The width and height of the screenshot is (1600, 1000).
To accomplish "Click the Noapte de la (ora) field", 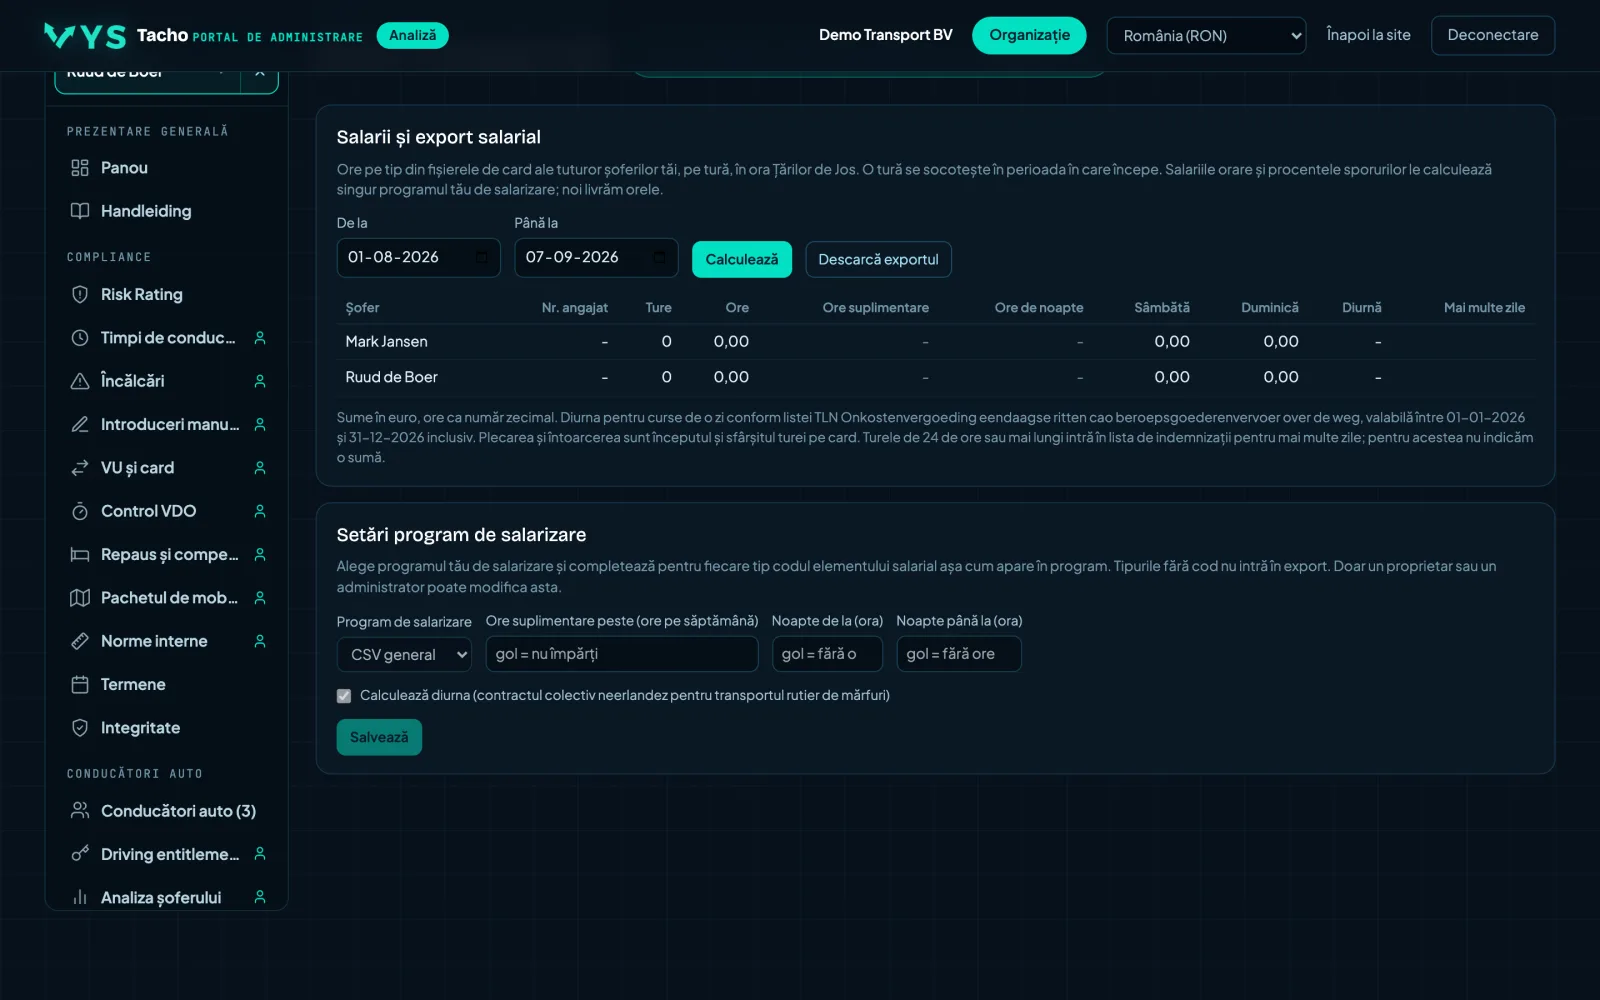I will pos(827,654).
